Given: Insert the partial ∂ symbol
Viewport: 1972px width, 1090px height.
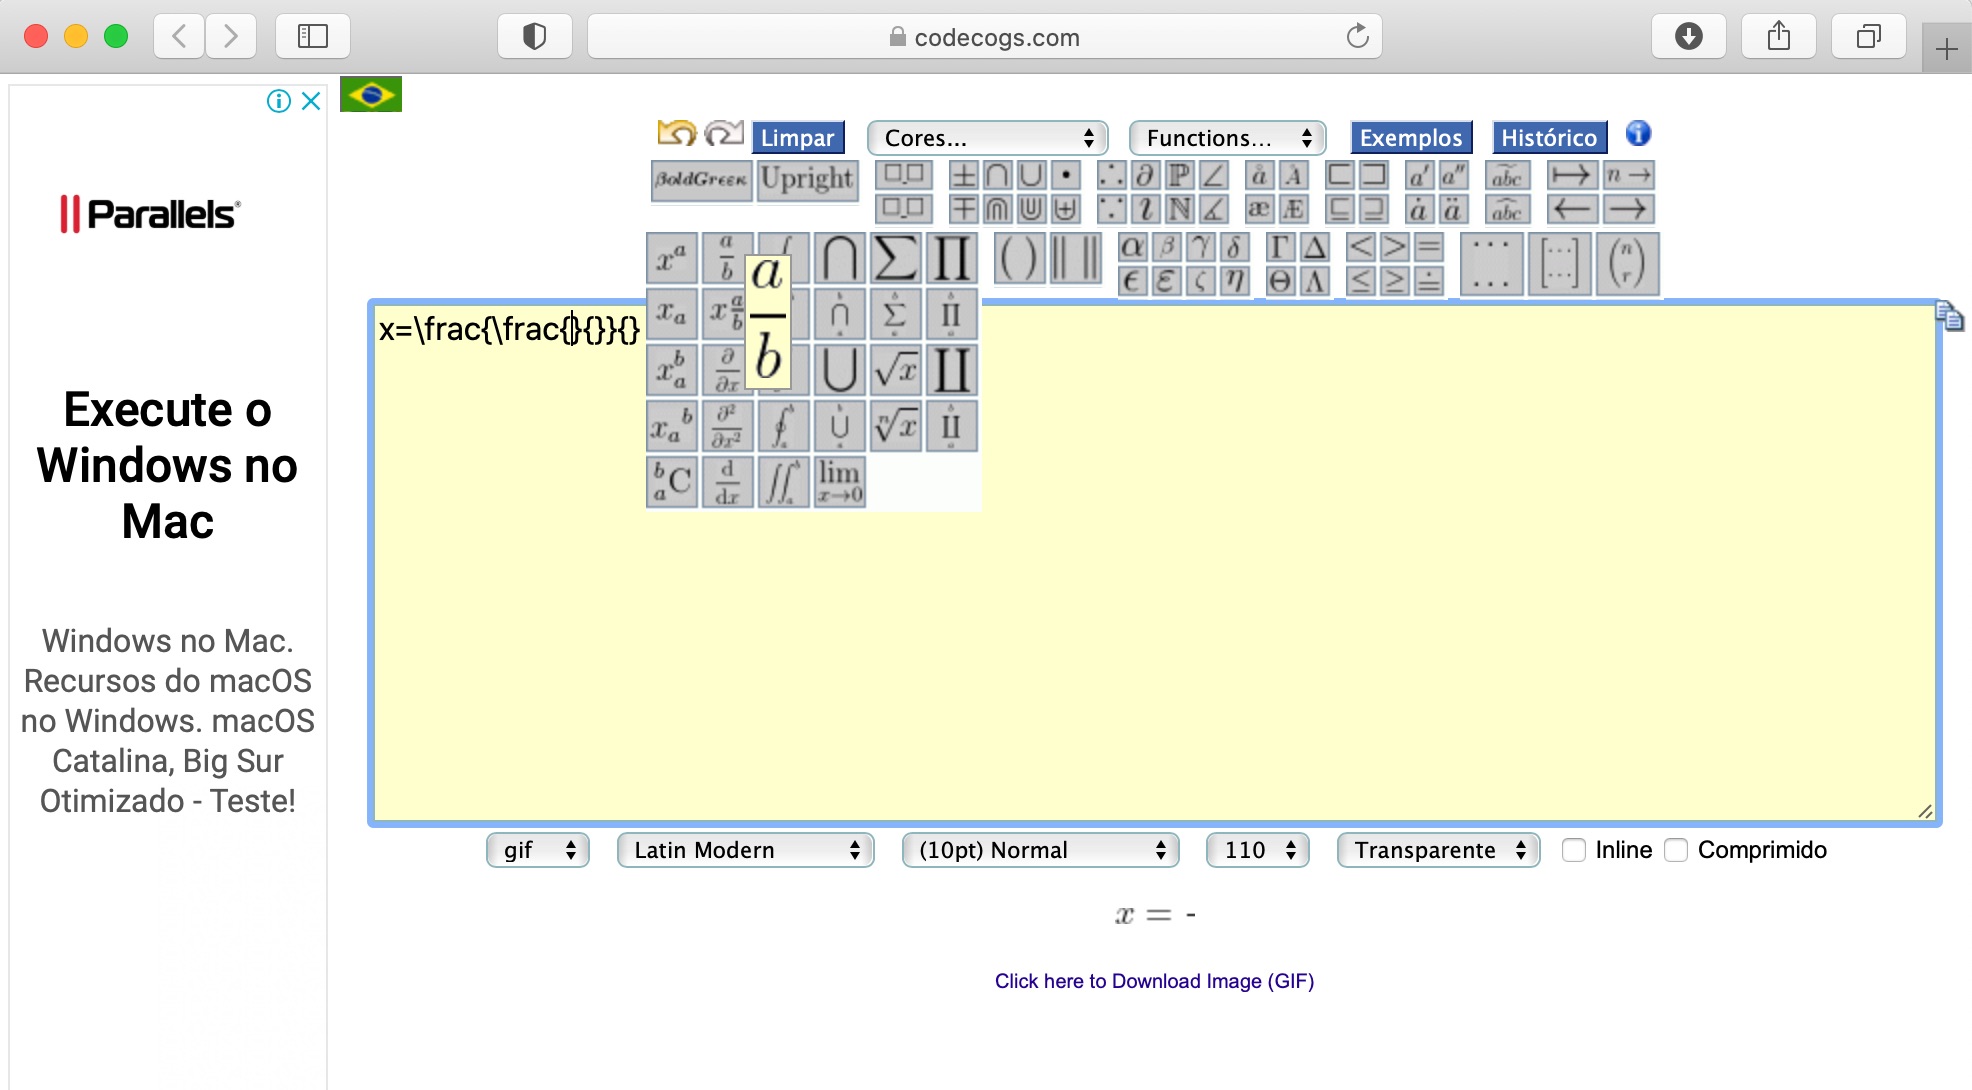Looking at the screenshot, I should [1145, 176].
